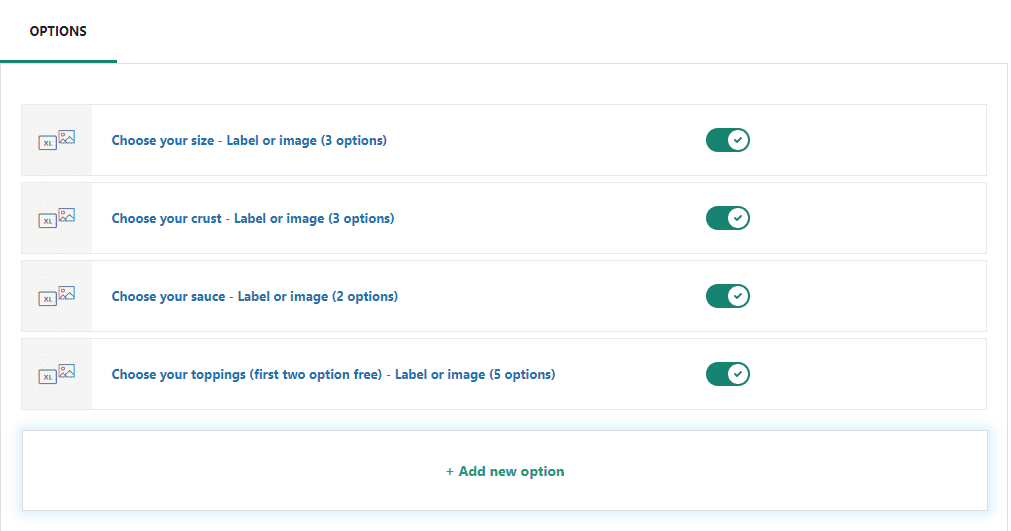Viewport: 1011px width, 531px height.
Task: Expand the Choose your crust option
Action: (253, 218)
